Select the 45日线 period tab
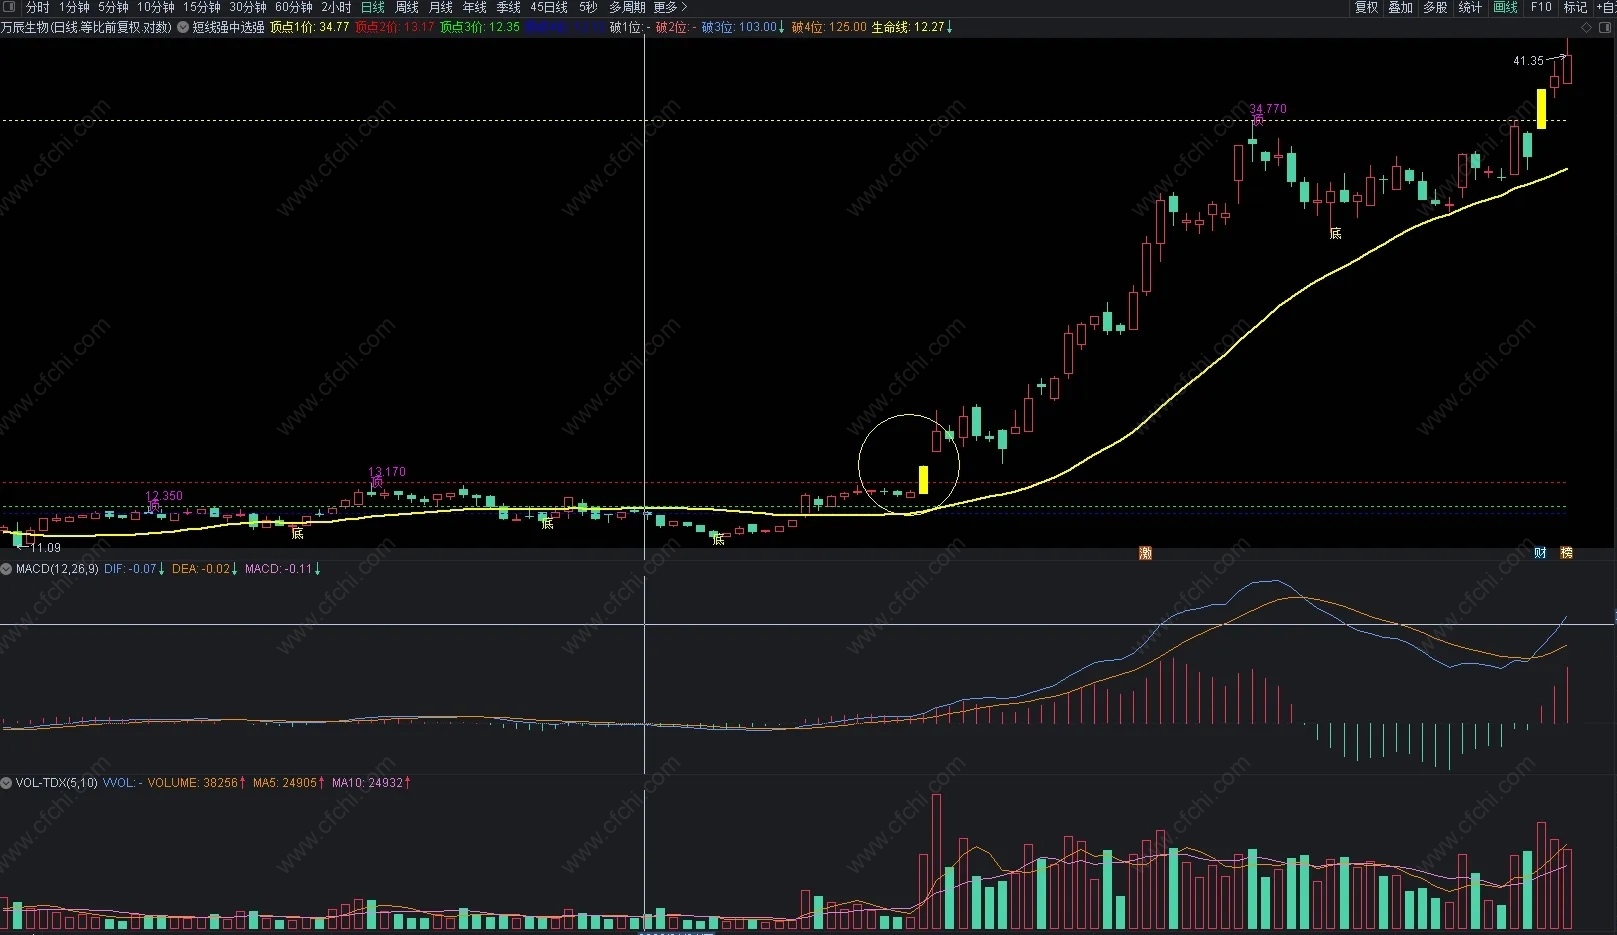Screen dimensions: 1617x935 (x=549, y=7)
